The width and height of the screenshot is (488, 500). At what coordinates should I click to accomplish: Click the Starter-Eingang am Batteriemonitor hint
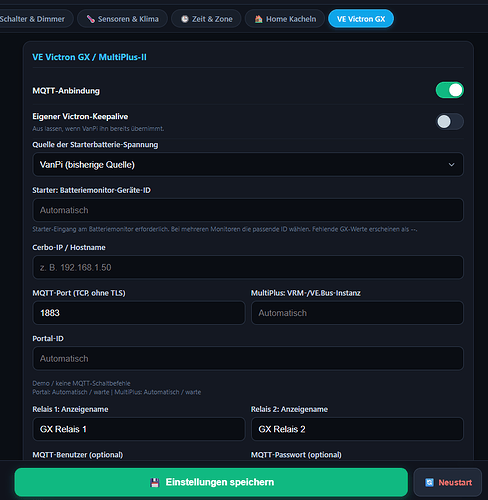coord(225,229)
